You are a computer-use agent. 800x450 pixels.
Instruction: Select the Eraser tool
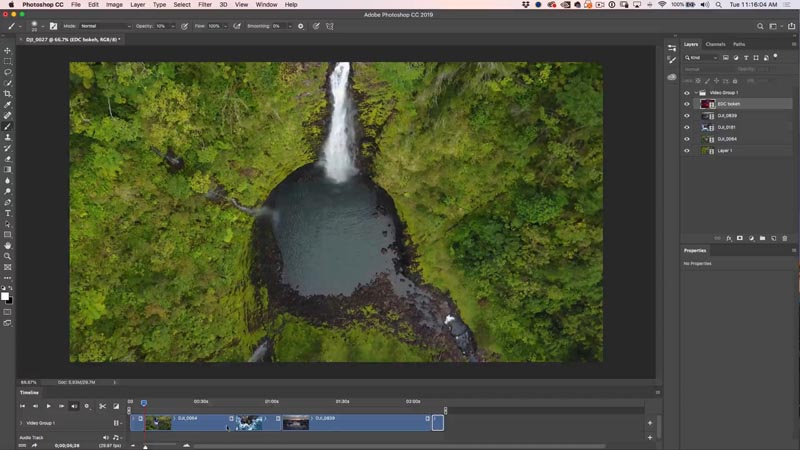(x=8, y=159)
